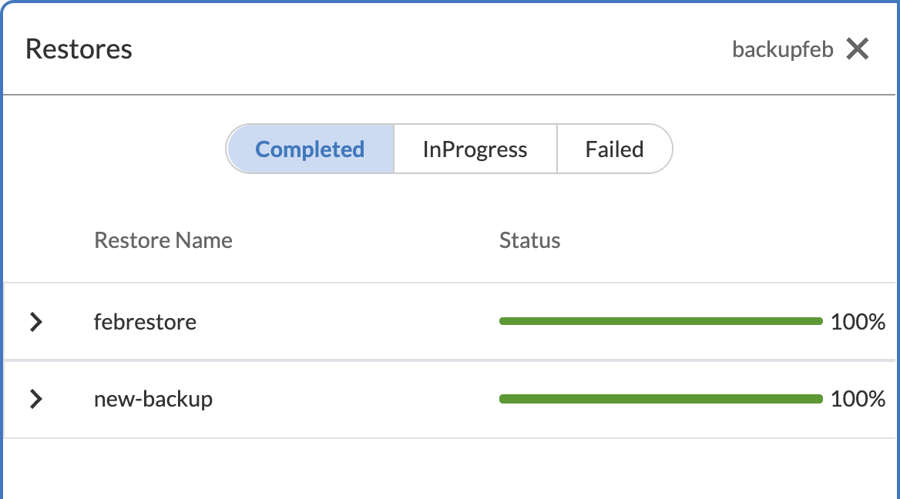Click the backupfeb backup name label
Screen dimensions: 900x499
click(782, 50)
